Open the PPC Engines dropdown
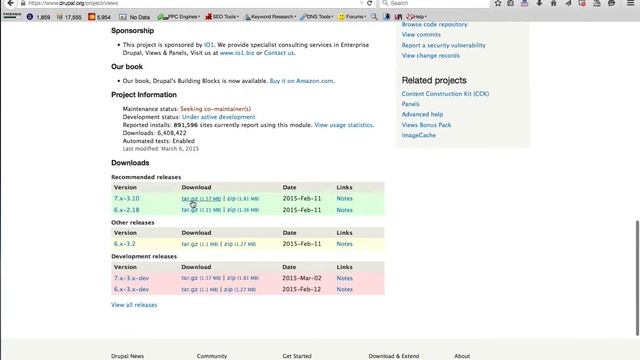640x360 pixels. click(x=179, y=17)
